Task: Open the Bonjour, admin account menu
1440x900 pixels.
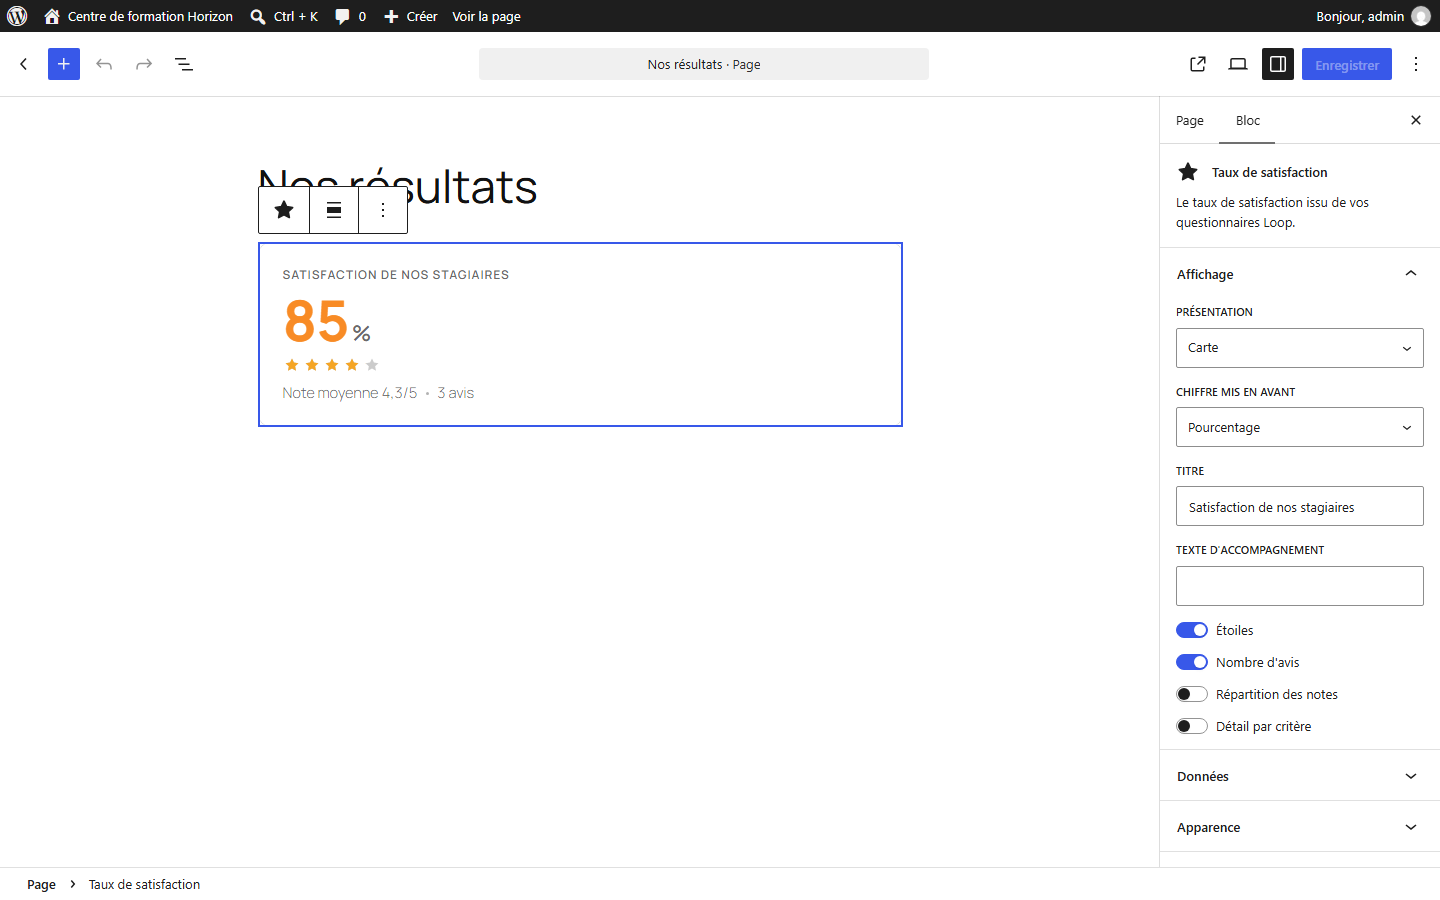Action: tap(1373, 16)
